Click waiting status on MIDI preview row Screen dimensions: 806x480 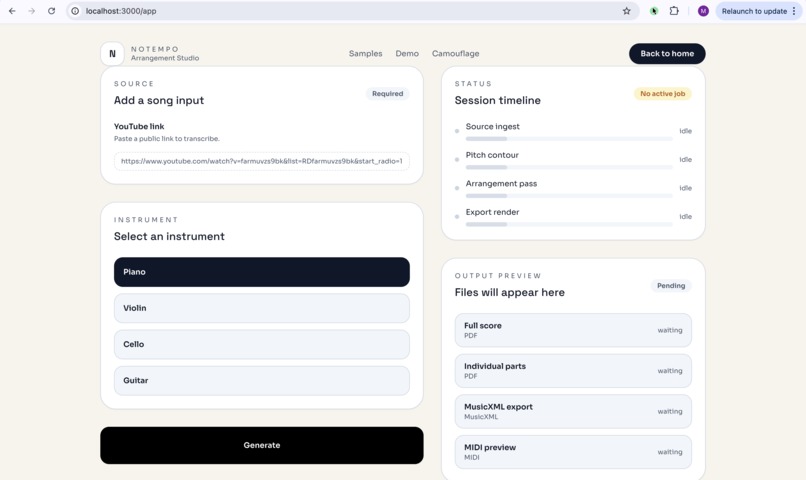tap(670, 452)
